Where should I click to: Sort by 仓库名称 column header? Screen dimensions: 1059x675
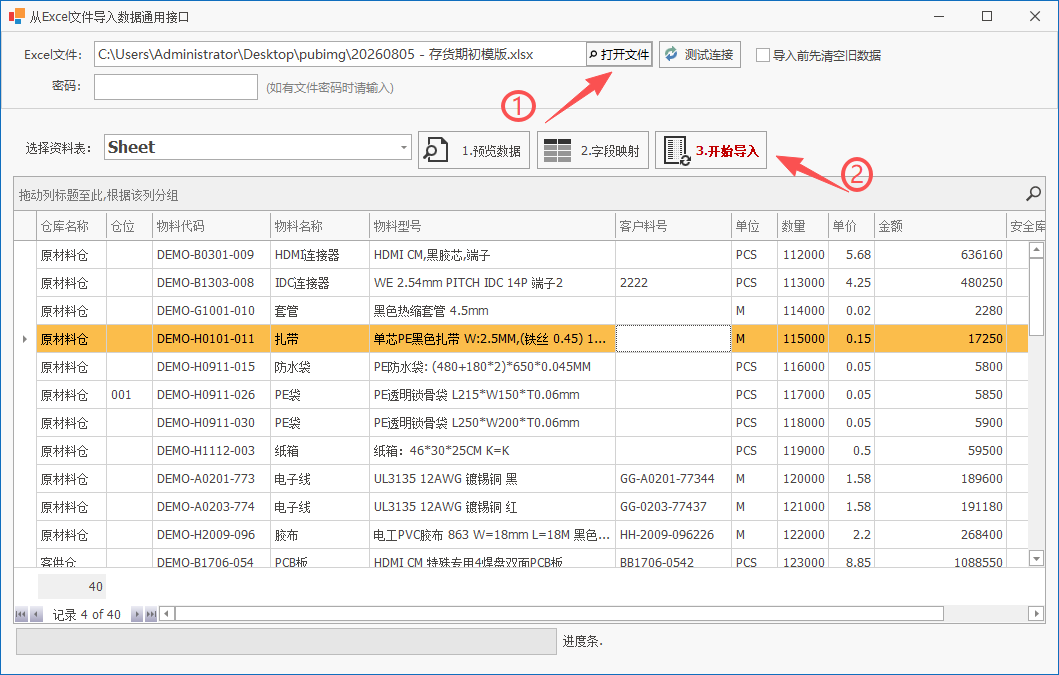pos(72,226)
